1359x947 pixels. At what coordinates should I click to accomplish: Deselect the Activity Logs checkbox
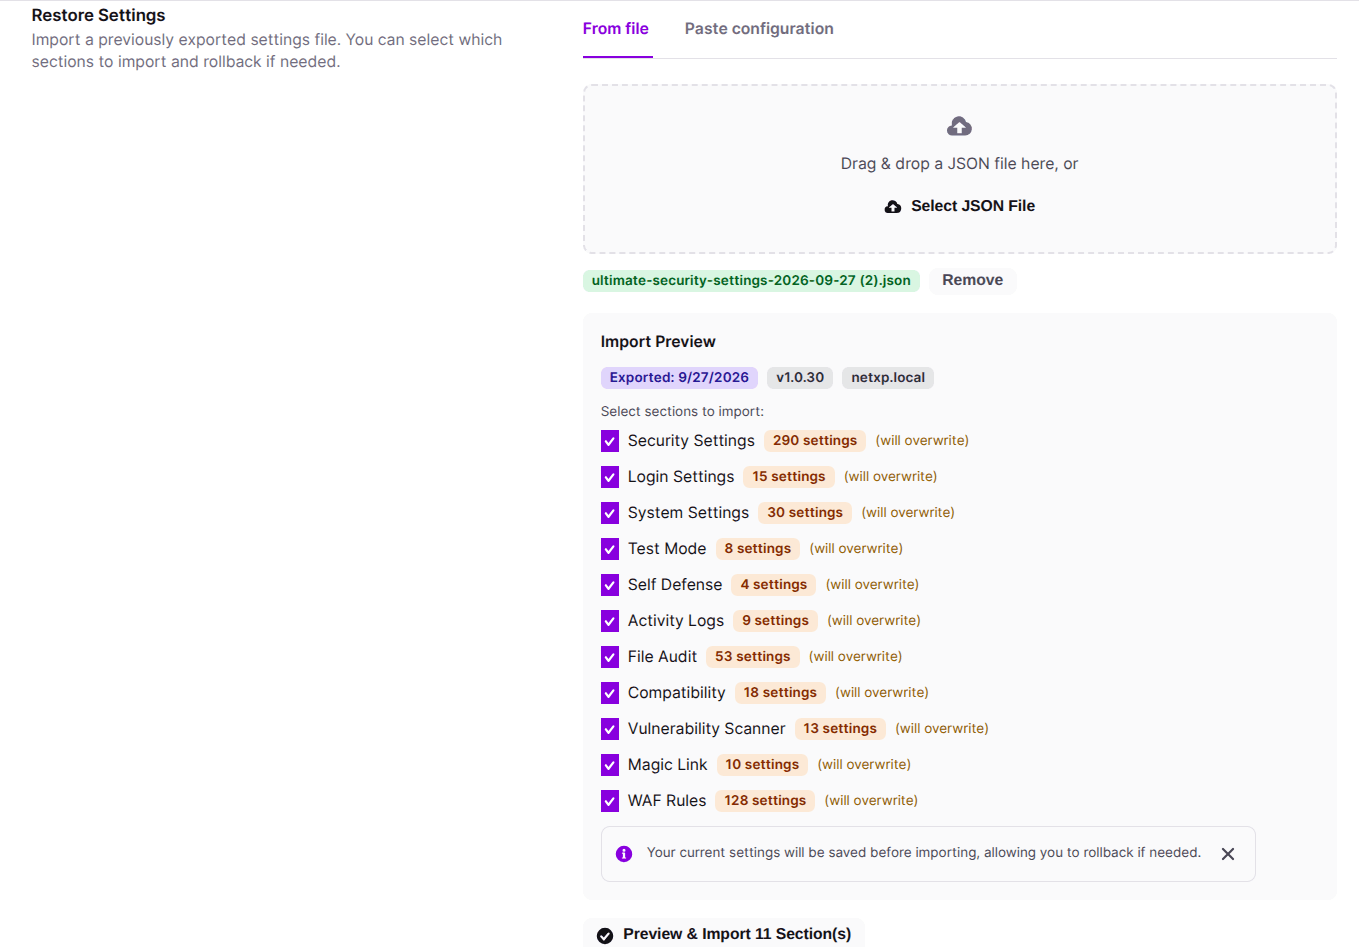tap(610, 621)
